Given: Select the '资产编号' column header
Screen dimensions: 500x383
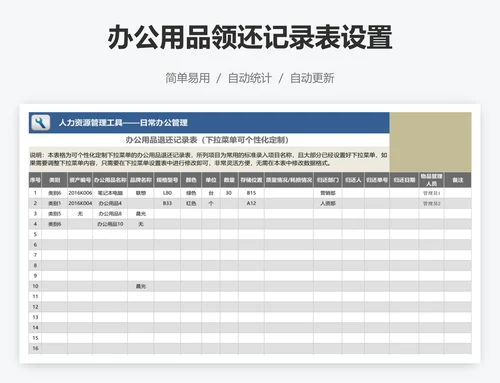Looking at the screenshot, I should pos(80,180).
